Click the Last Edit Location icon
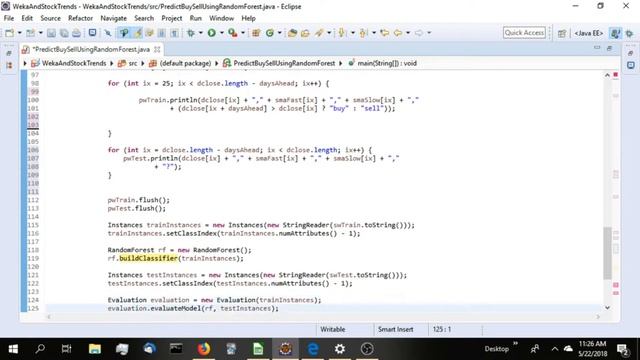 click(x=384, y=33)
